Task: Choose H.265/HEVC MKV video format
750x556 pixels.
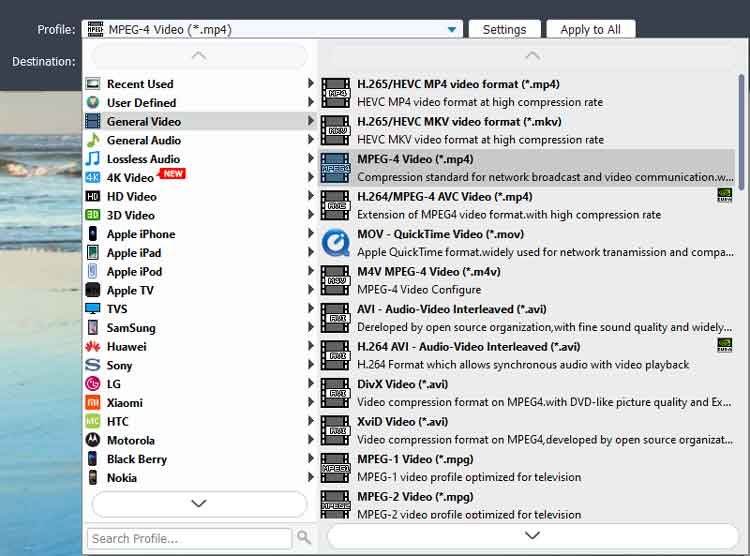Action: pos(527,130)
